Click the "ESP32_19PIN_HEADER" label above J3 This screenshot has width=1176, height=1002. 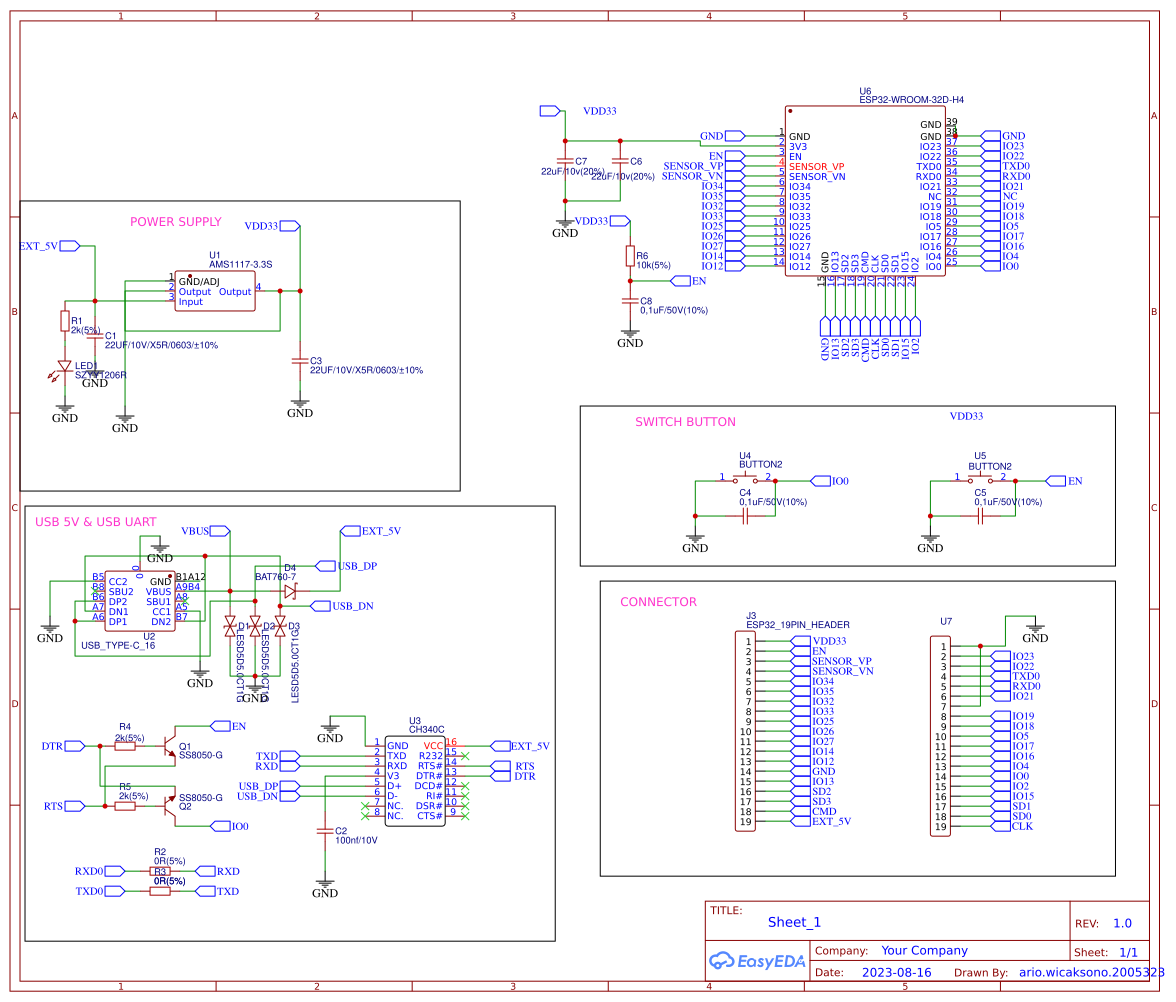point(798,625)
